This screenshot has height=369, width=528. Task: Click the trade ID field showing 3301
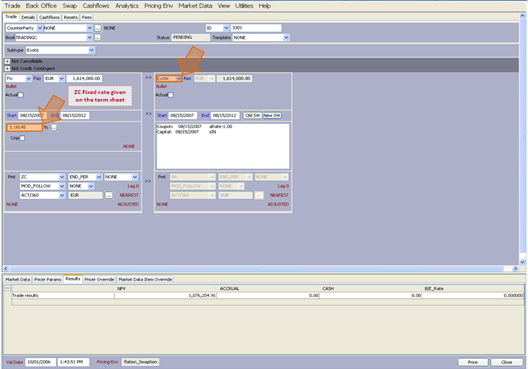(x=256, y=28)
